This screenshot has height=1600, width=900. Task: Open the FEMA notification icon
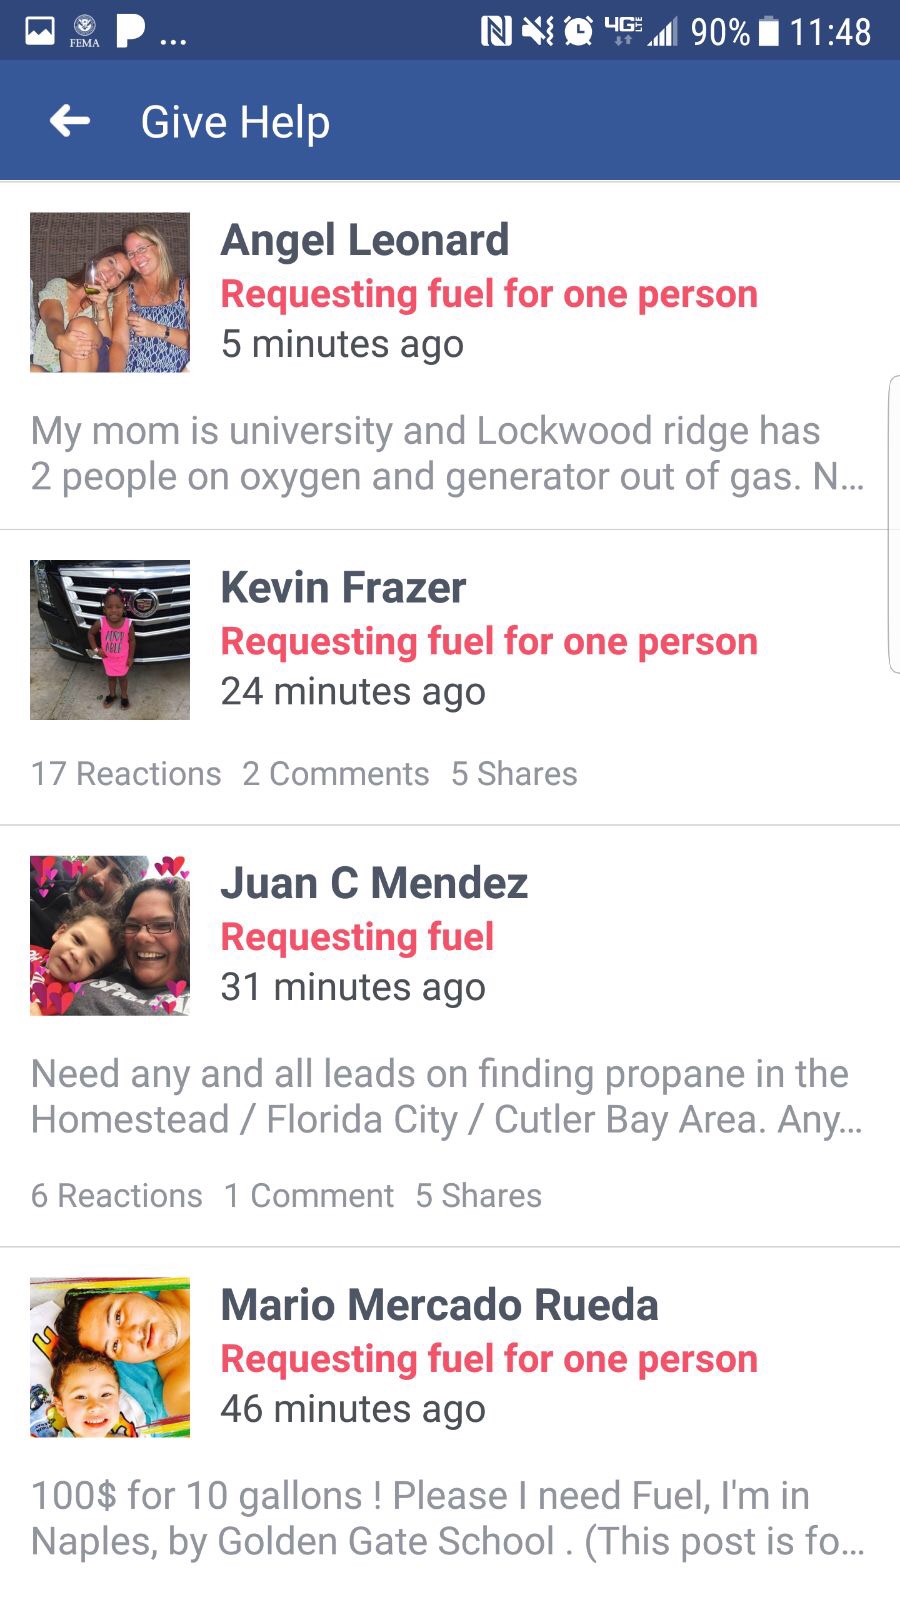[x=85, y=31]
